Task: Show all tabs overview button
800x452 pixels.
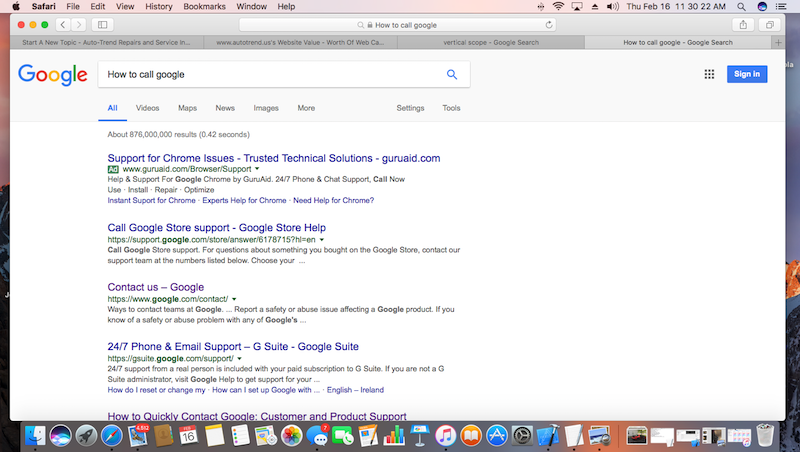Action: 769,24
